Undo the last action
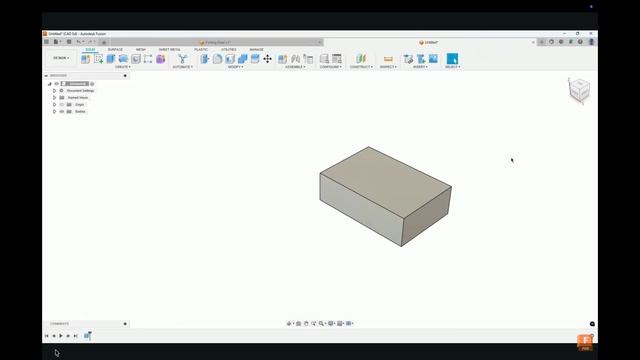This screenshot has height=360, width=640. [x=79, y=42]
